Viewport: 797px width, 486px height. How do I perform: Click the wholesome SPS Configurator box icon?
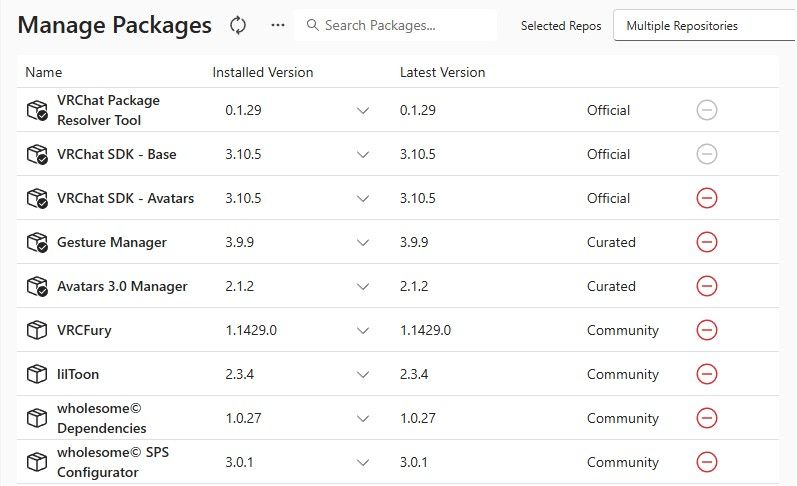click(37, 462)
